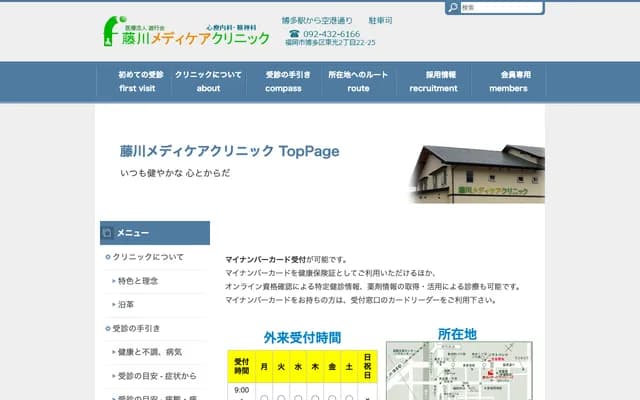Open sidebar link 受診の目安 - 症状から

click(x=157, y=376)
